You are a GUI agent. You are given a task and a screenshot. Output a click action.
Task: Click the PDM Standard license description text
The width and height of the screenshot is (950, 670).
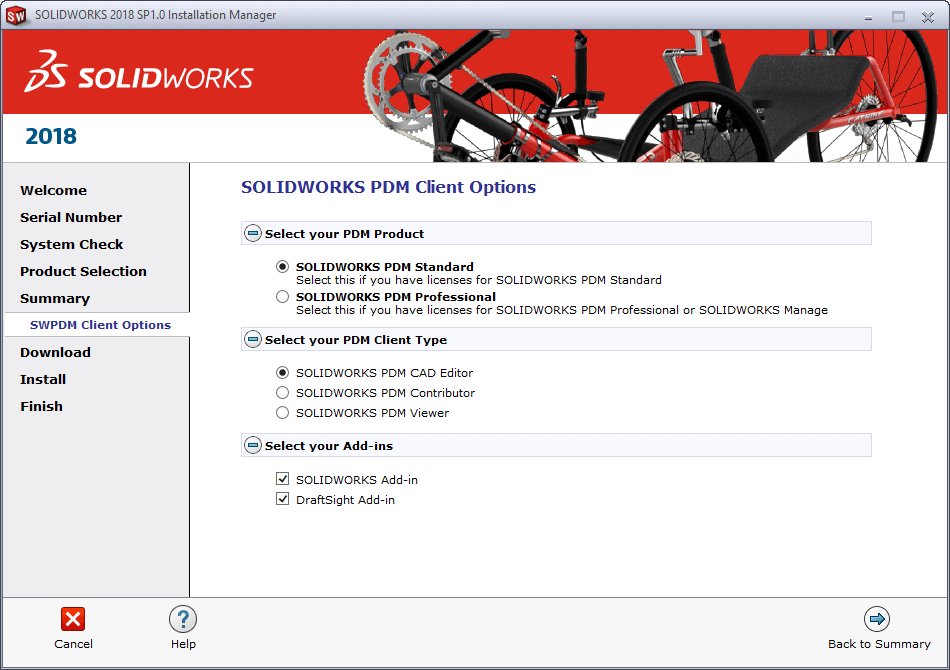click(479, 280)
